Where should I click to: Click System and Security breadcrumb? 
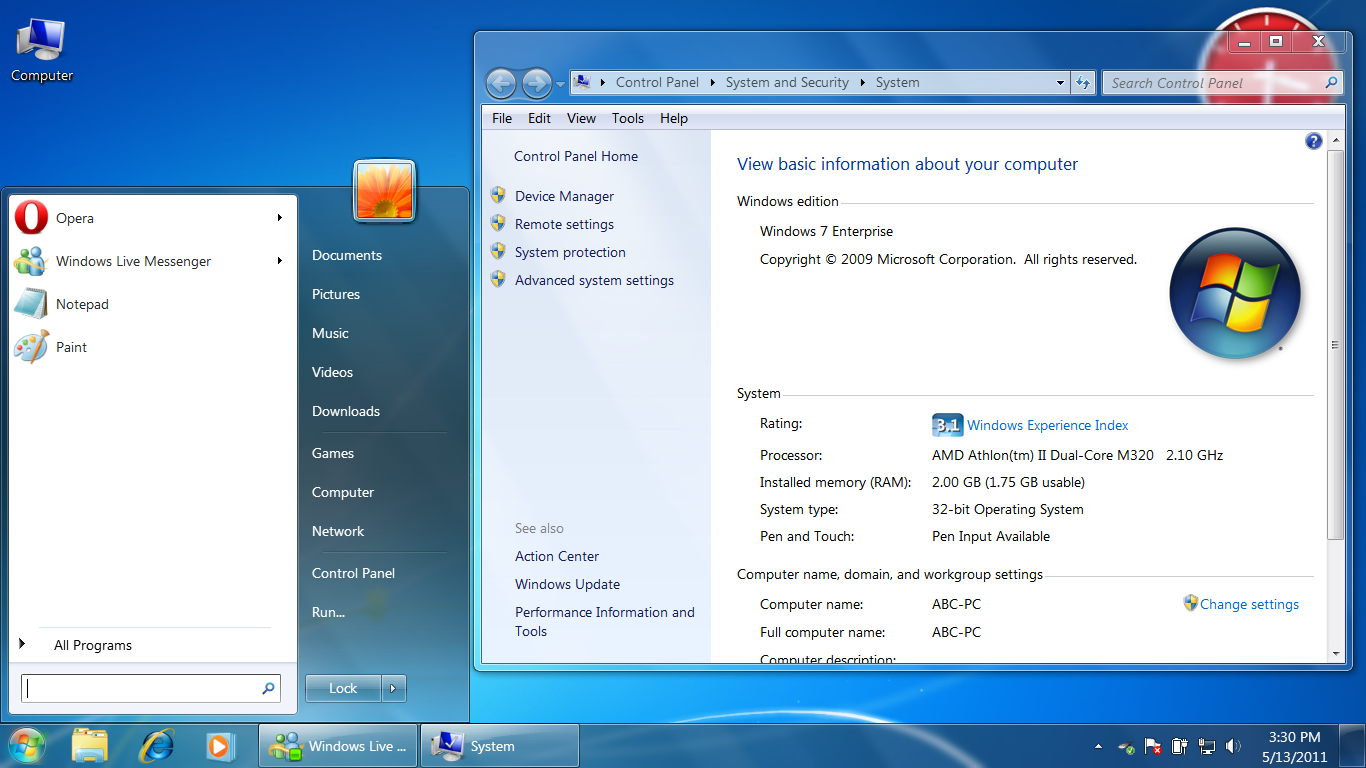click(x=787, y=83)
